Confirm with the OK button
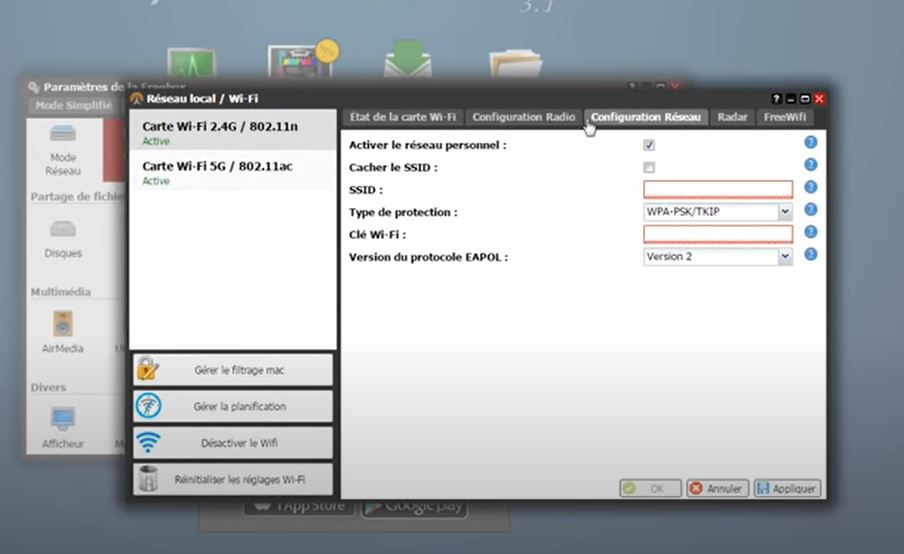The image size is (904, 554). (650, 489)
